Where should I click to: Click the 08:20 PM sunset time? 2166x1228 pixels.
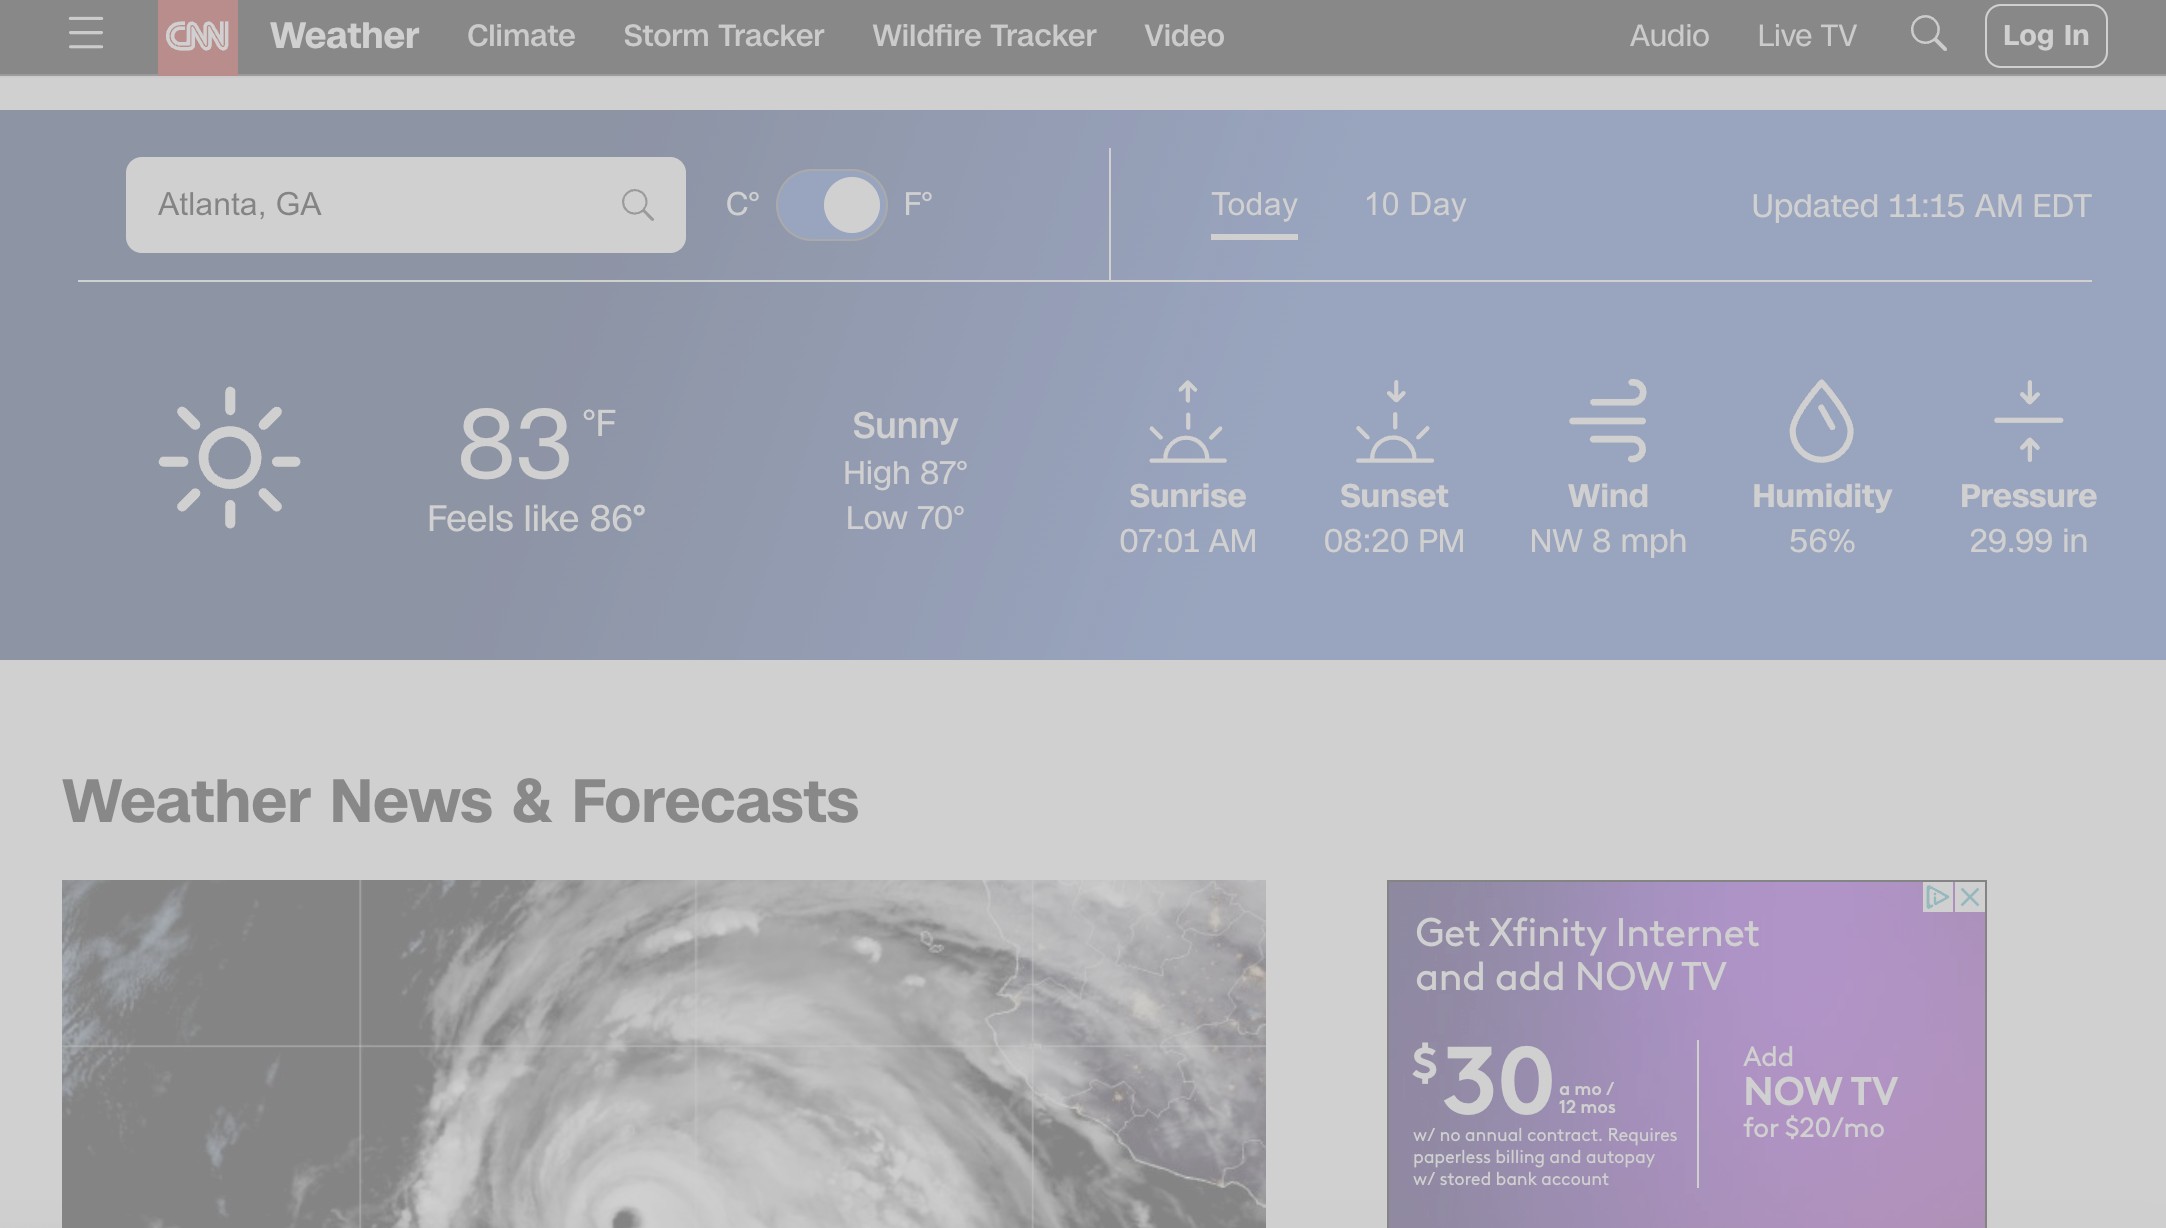(1394, 541)
